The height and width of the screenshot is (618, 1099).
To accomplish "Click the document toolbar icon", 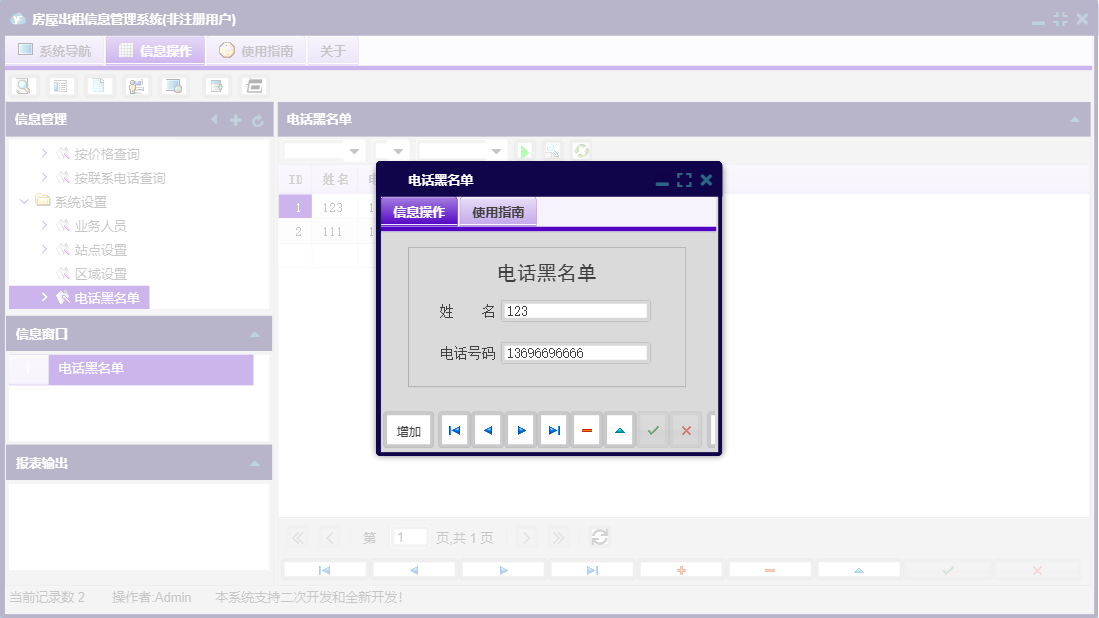I will coord(99,85).
